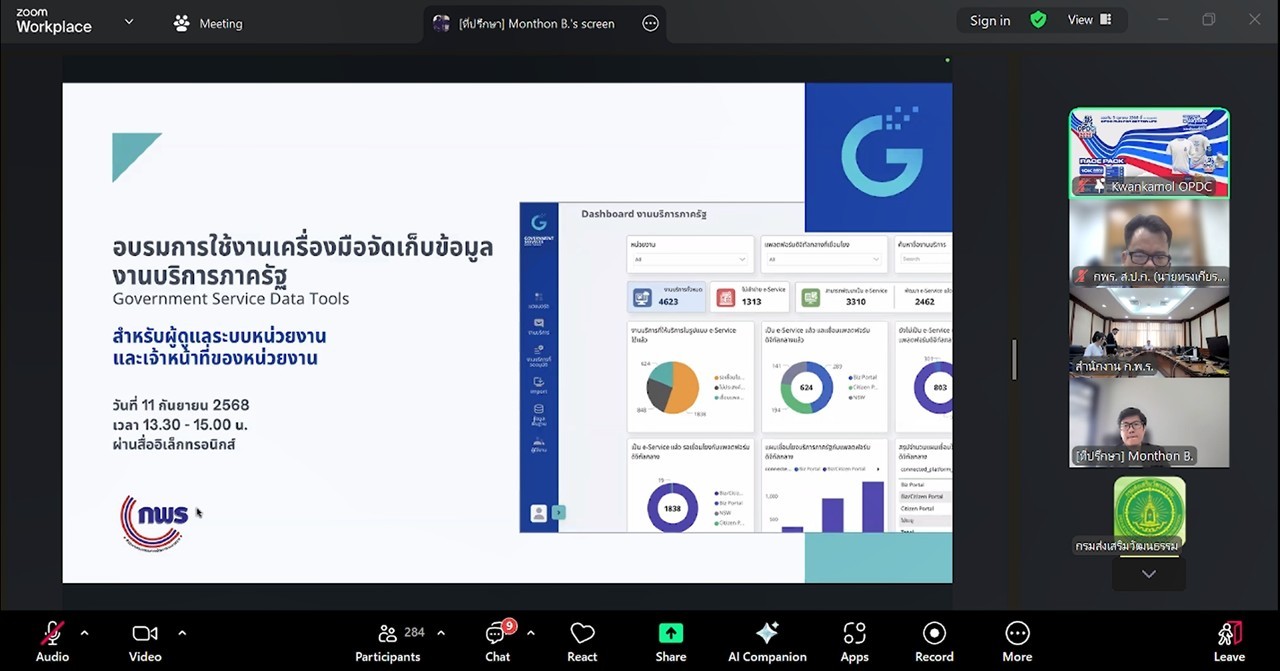Switch to the Meeting tab
This screenshot has height=671, width=1280.
[208, 23]
